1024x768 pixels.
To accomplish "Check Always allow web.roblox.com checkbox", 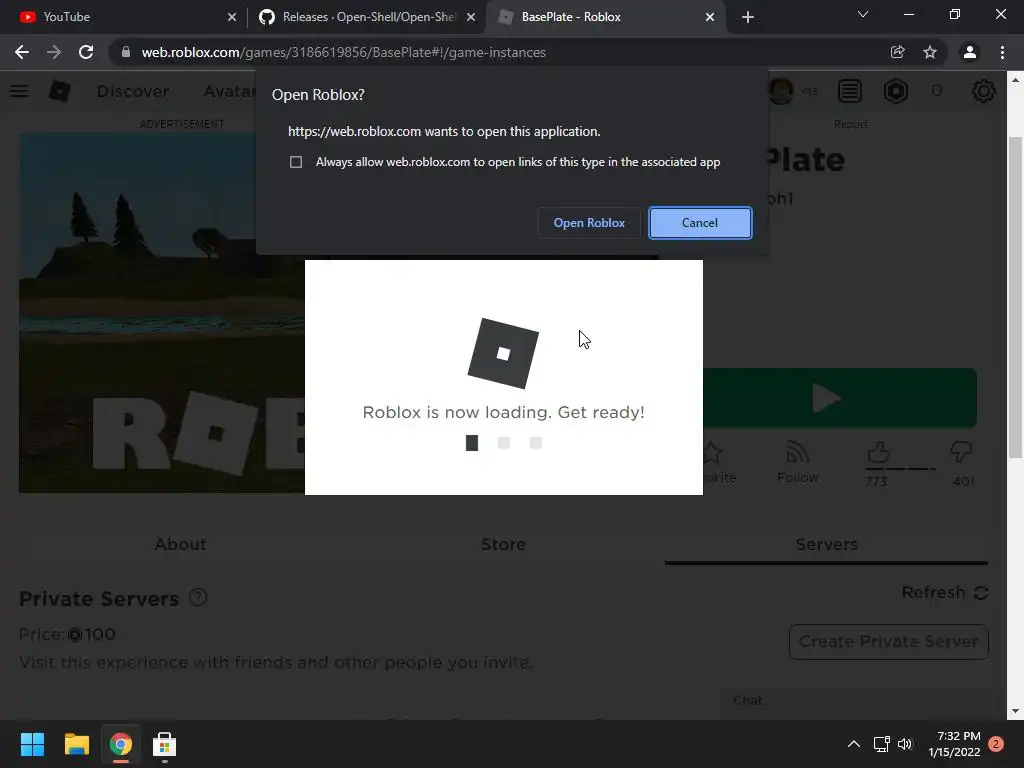I will (x=296, y=162).
